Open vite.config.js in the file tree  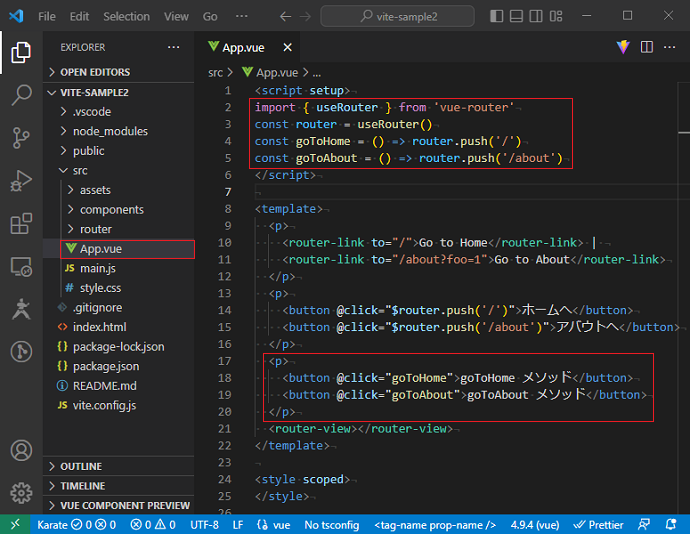[119, 405]
